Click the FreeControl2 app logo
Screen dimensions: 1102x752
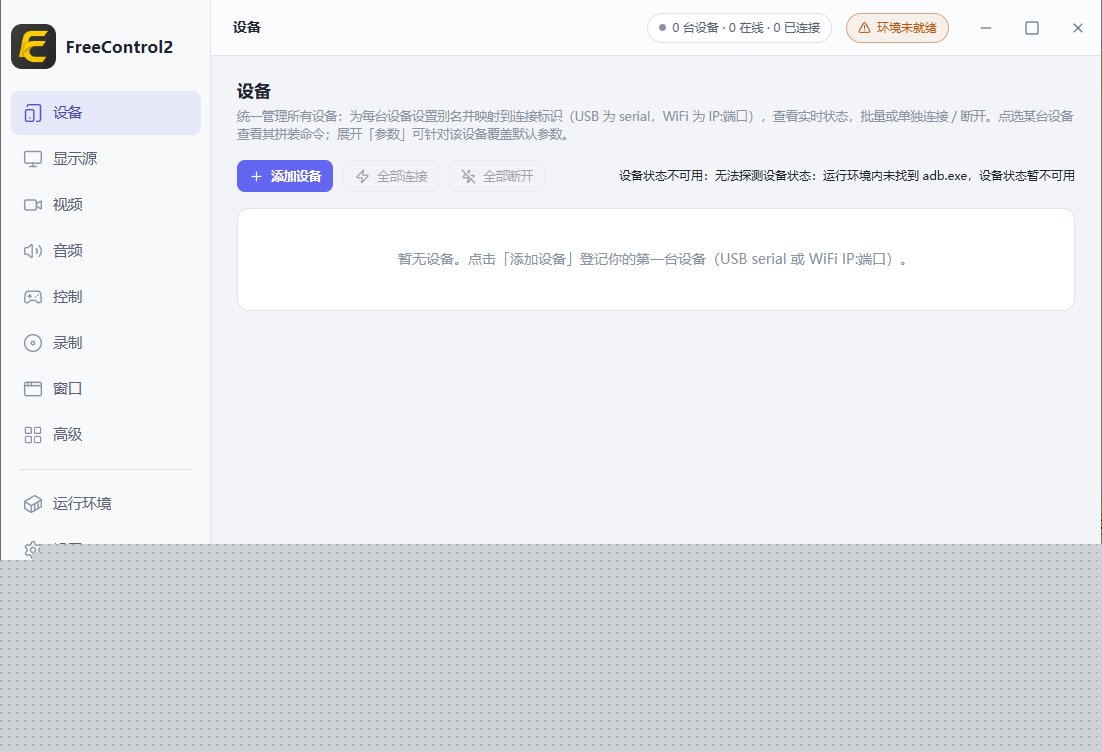[x=33, y=46]
